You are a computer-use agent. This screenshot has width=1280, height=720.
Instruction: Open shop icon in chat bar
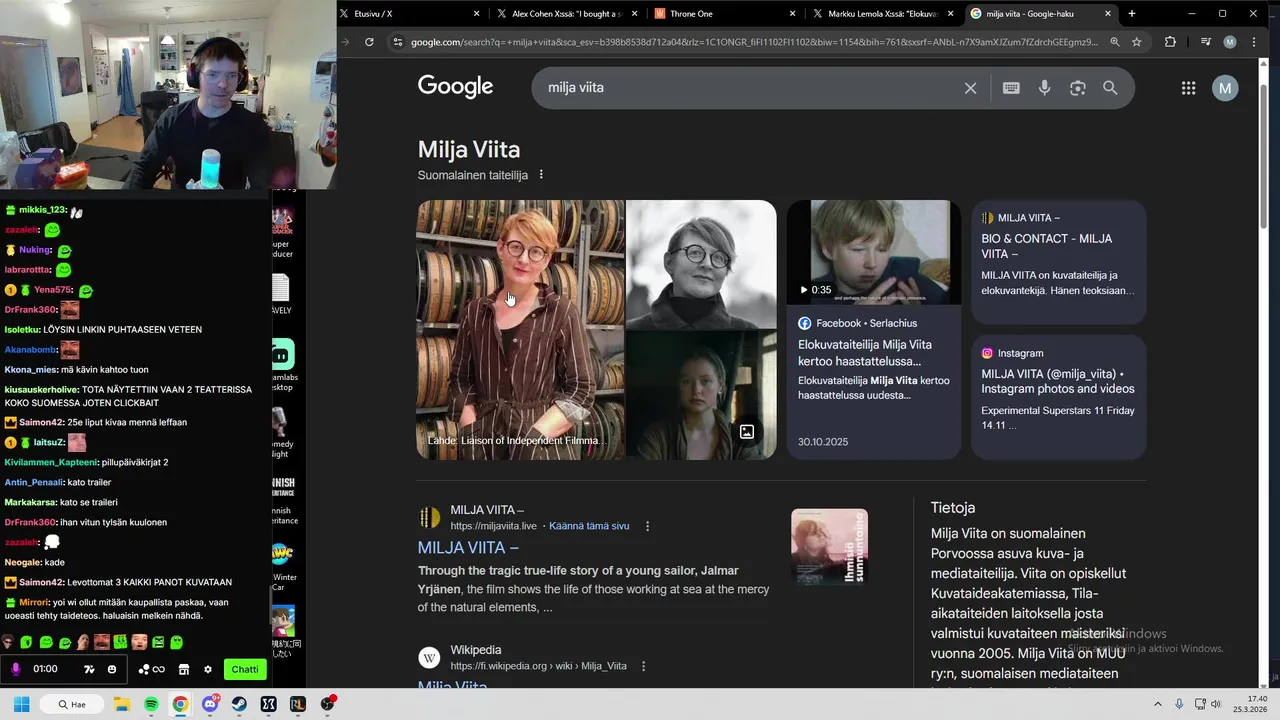pyautogui.click(x=184, y=669)
